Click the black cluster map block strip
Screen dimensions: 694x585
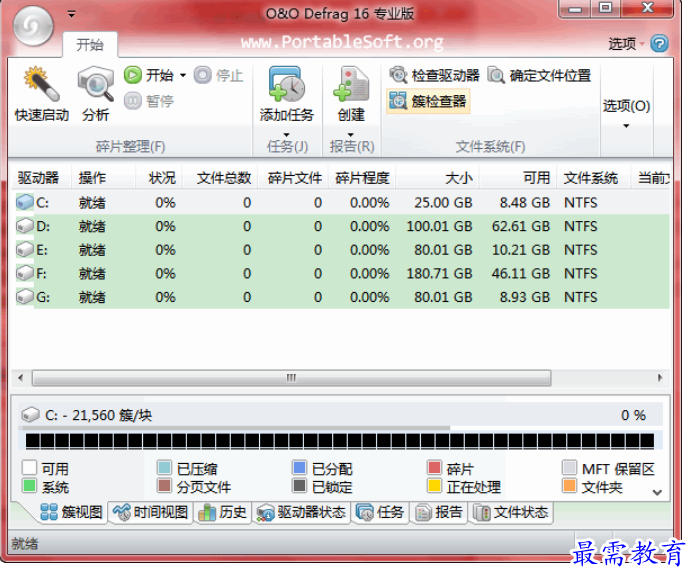point(339,441)
